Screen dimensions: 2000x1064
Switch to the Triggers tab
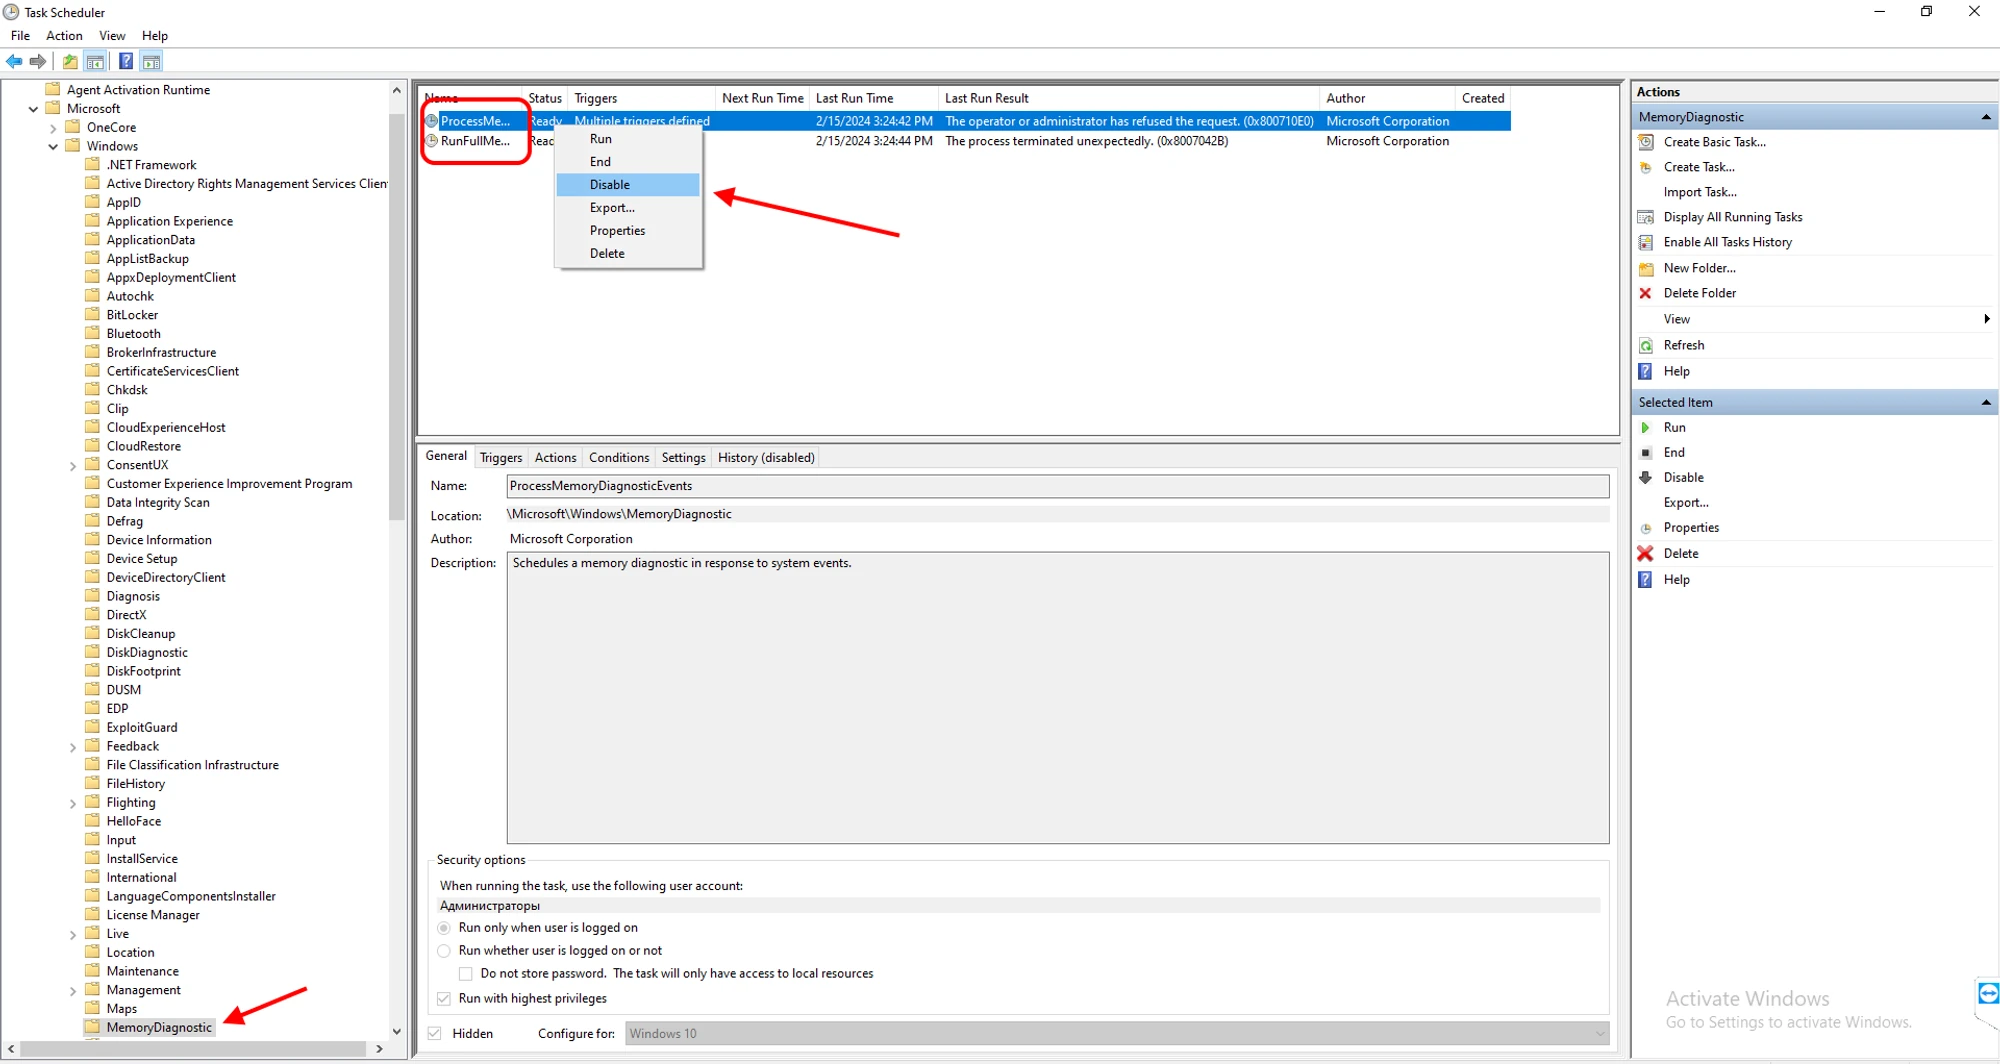click(500, 458)
